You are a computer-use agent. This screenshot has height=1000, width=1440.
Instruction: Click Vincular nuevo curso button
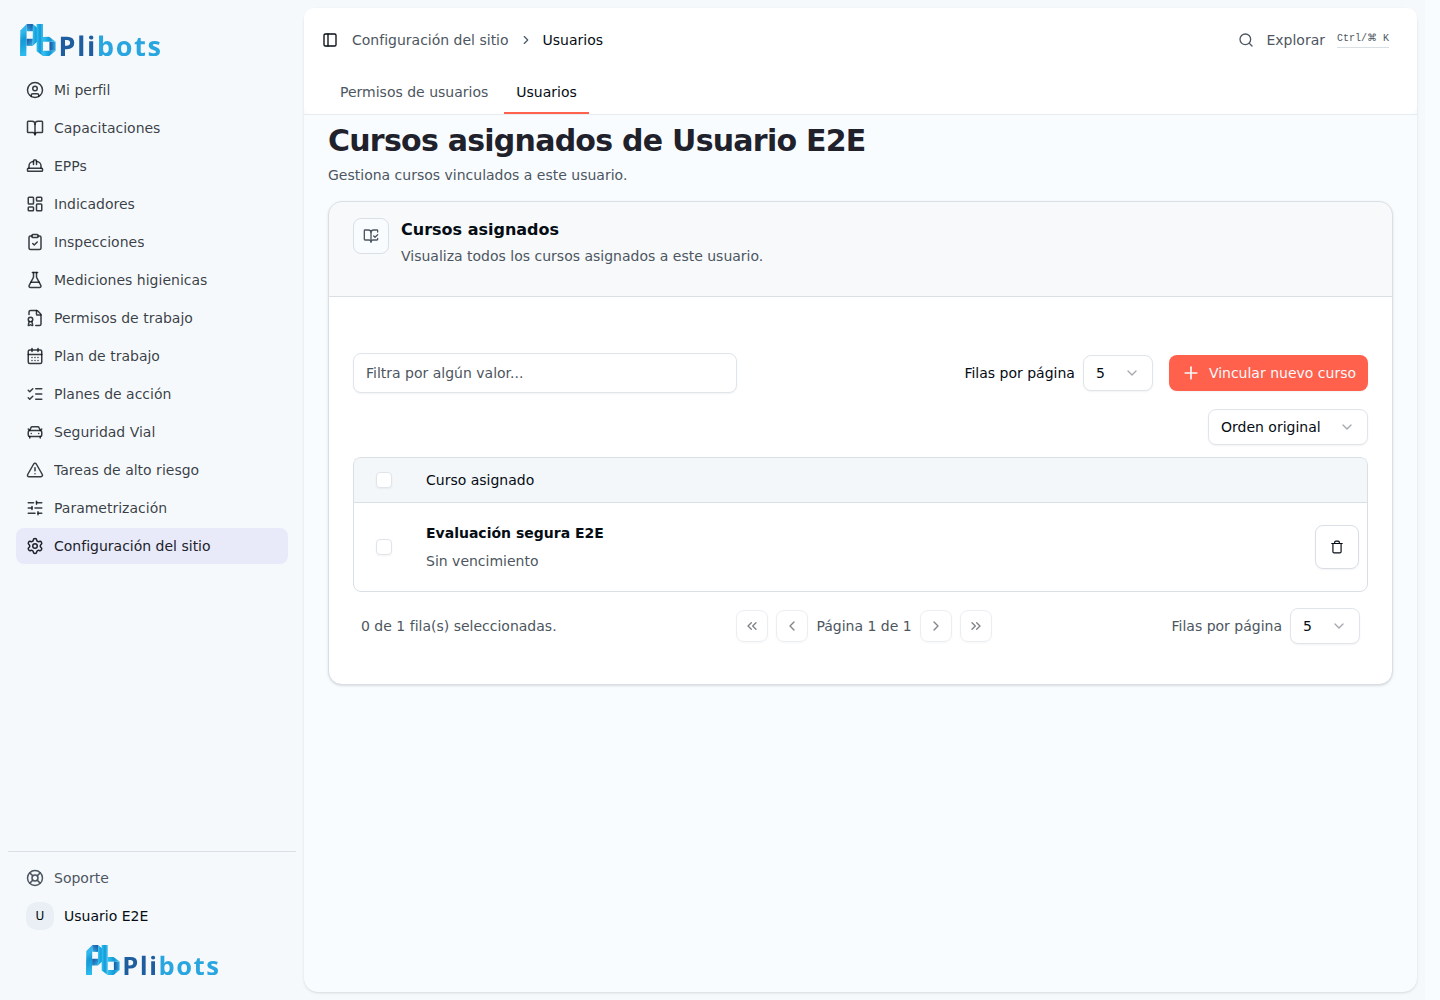point(1268,373)
